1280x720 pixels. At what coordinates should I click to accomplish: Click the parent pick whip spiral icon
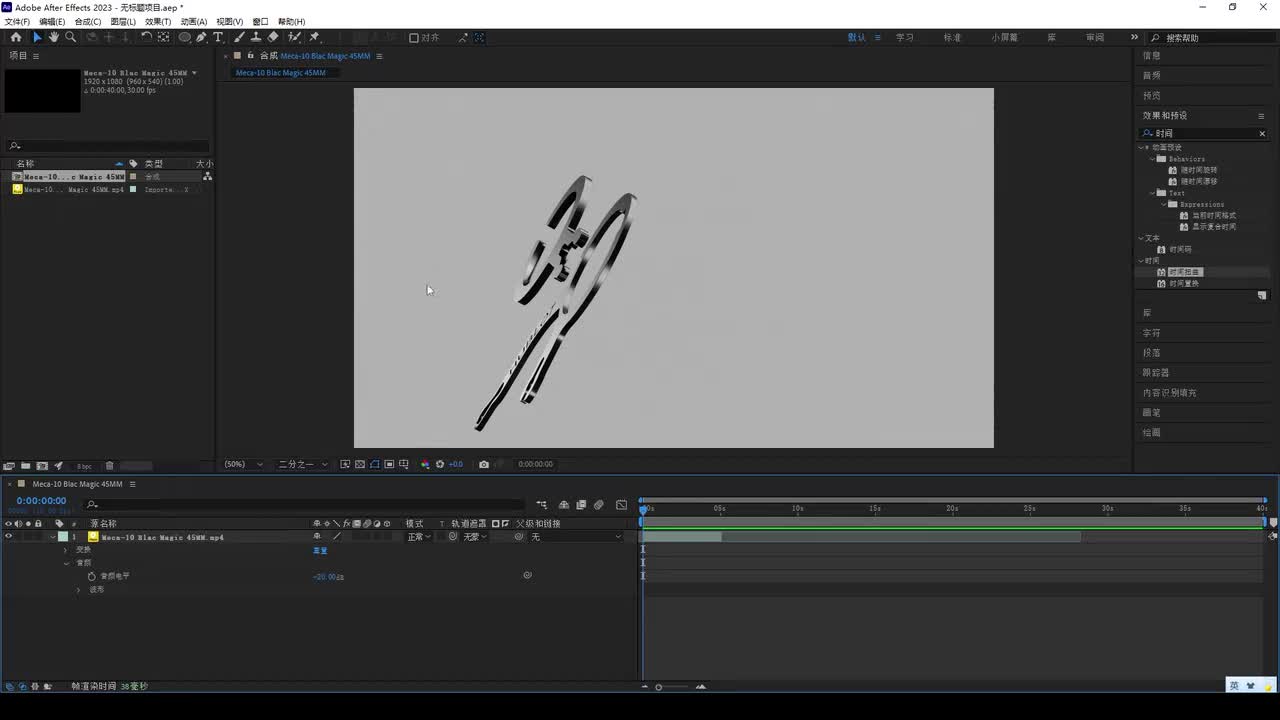519,537
